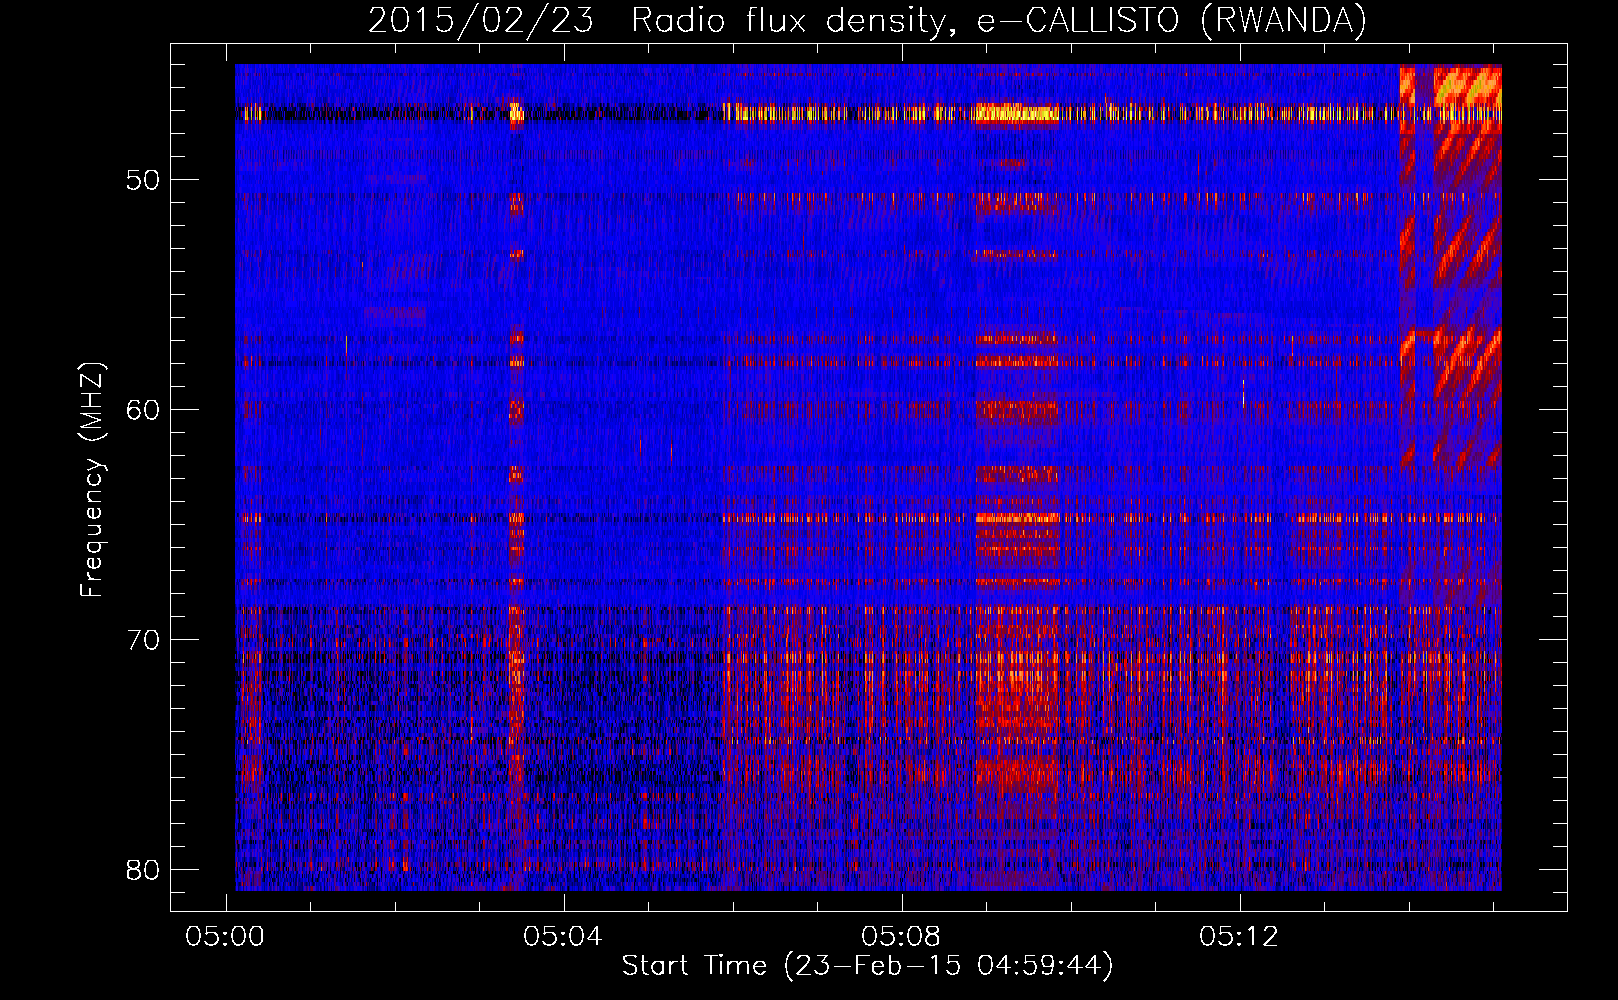This screenshot has width=1618, height=1000.
Task: Click the 05:08 time tick label
Action: point(901,937)
